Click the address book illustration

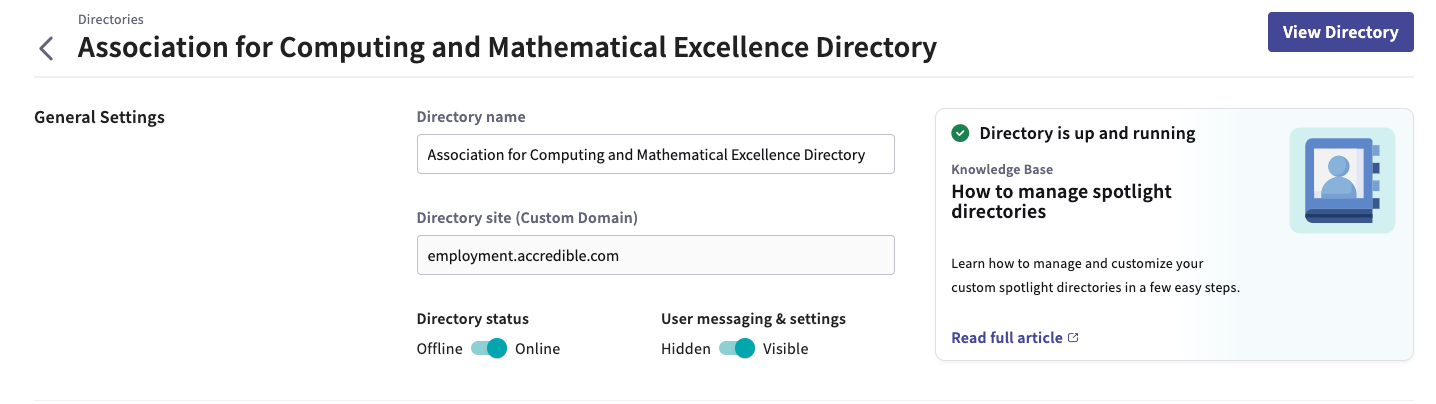point(1342,180)
